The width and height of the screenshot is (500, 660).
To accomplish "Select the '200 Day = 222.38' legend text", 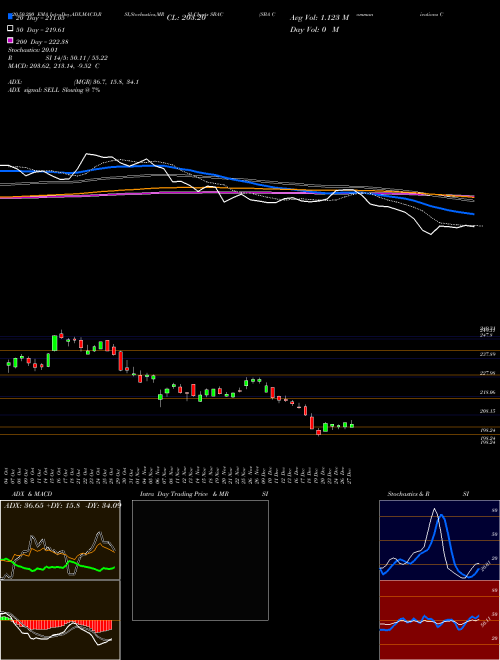I will (42, 42).
